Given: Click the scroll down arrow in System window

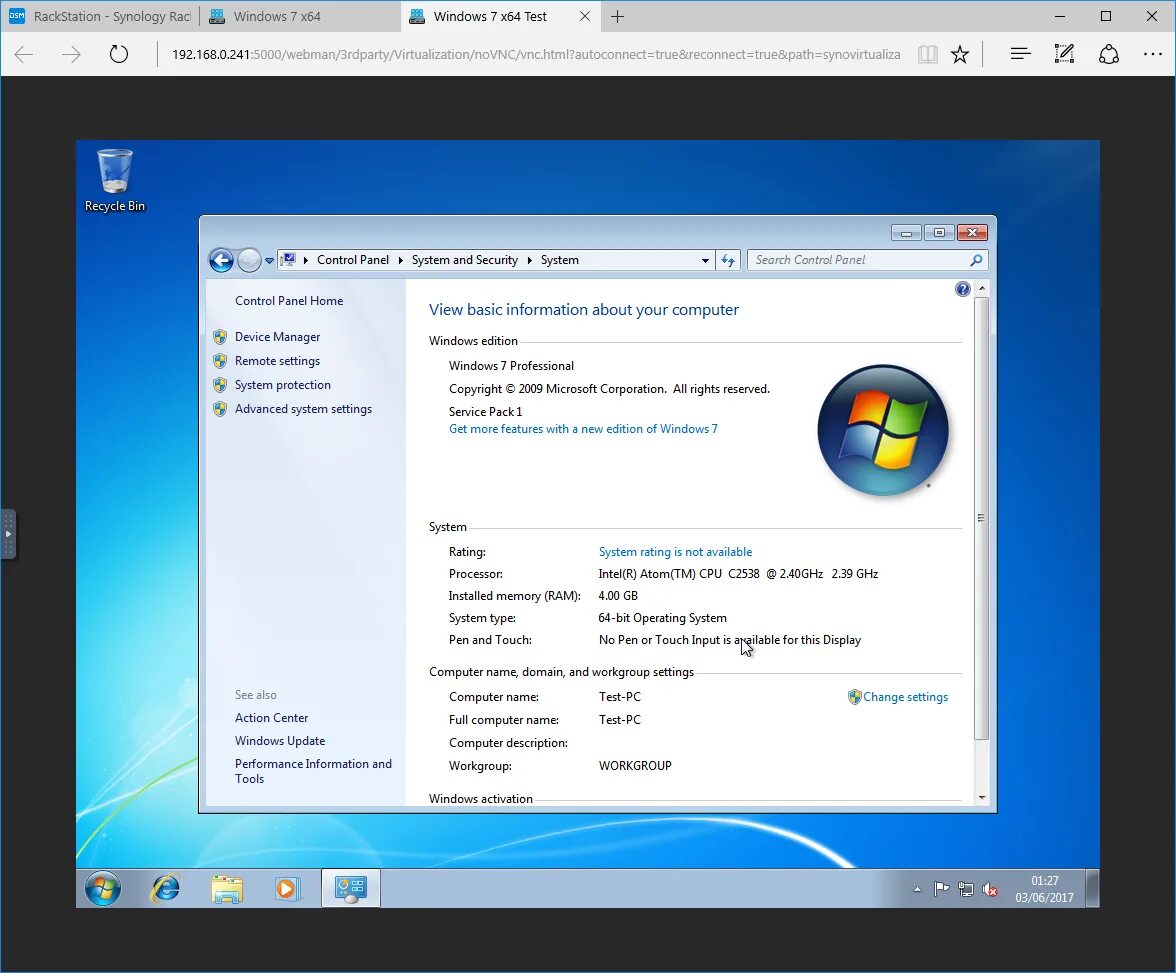Looking at the screenshot, I should click(982, 797).
